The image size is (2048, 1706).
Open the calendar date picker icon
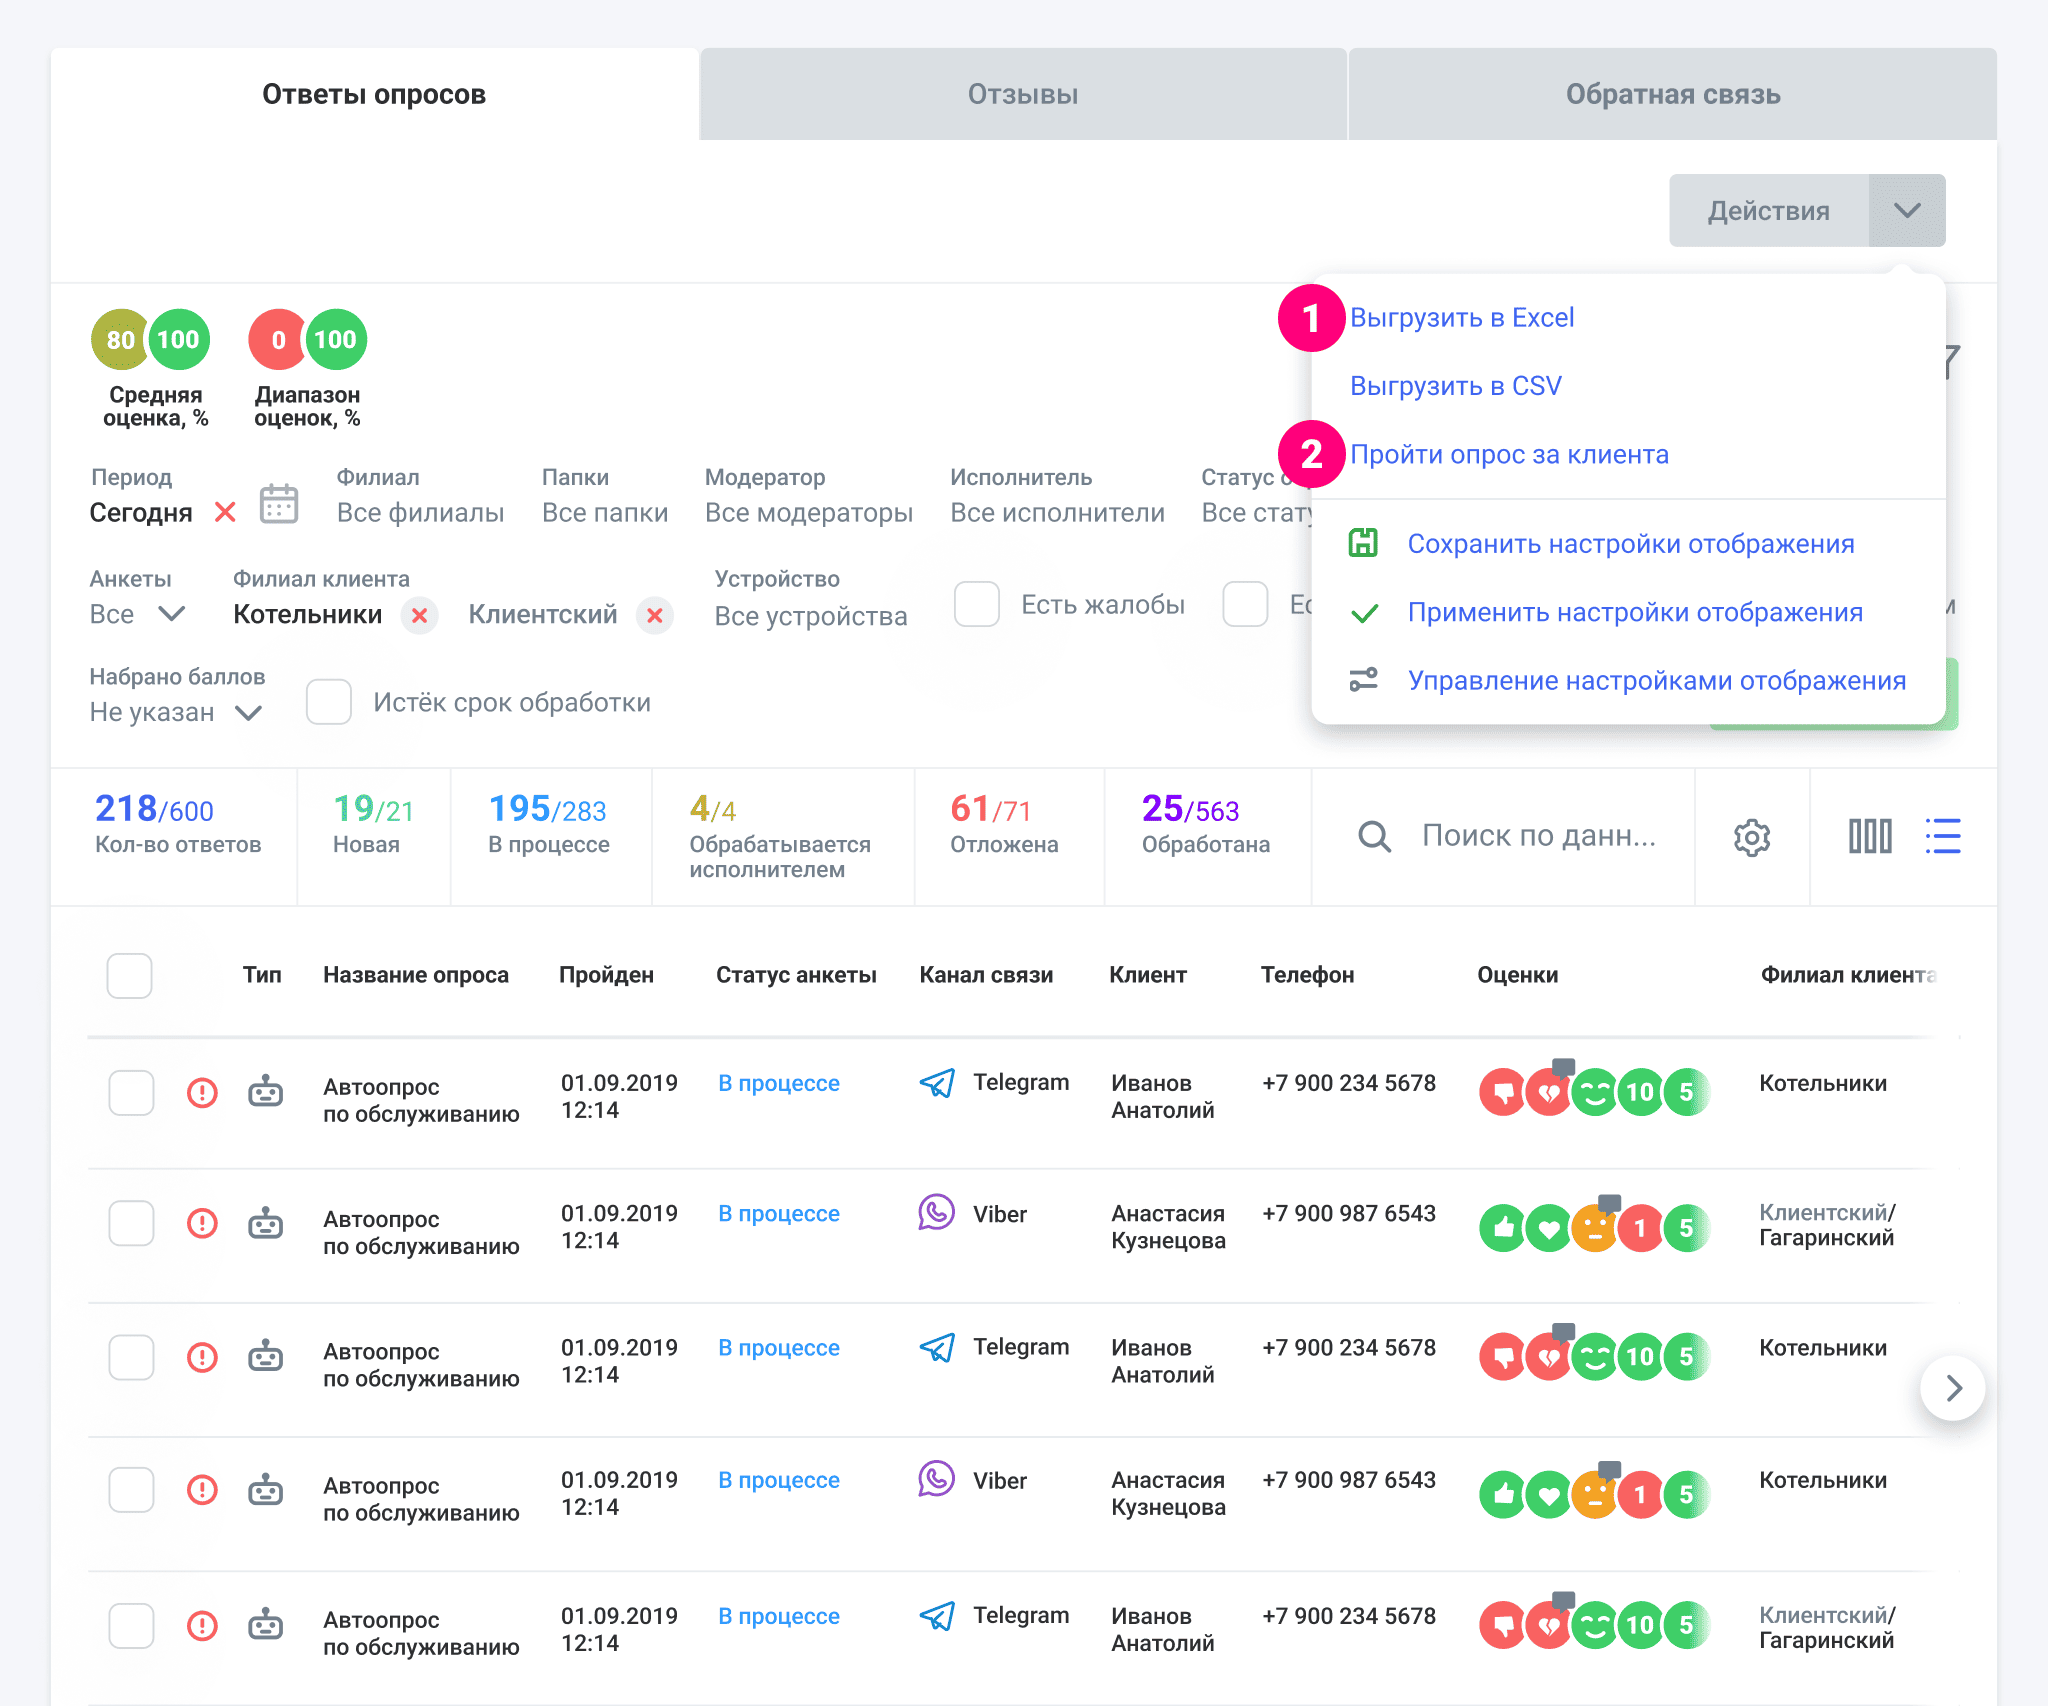[278, 504]
